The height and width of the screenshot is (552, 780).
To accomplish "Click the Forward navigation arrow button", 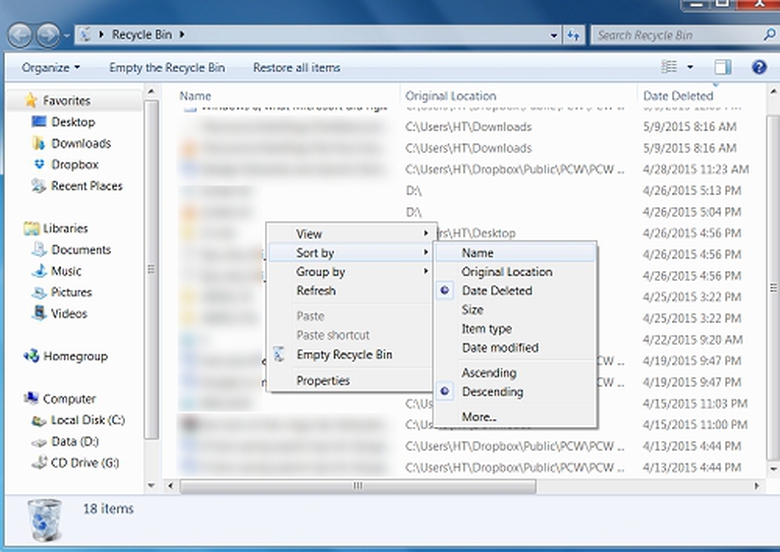I will 47,35.
